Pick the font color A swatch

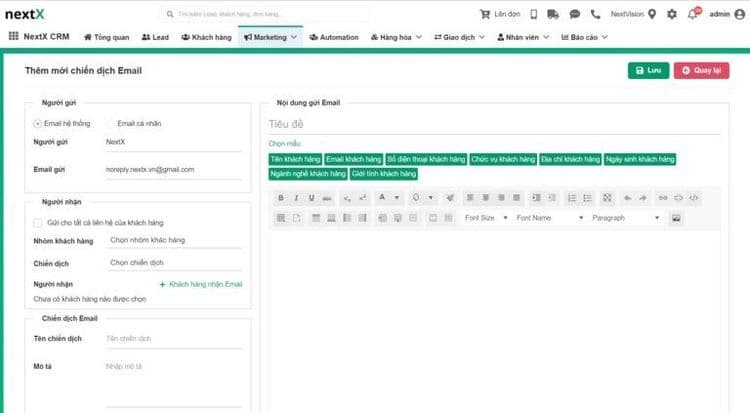tap(382, 198)
